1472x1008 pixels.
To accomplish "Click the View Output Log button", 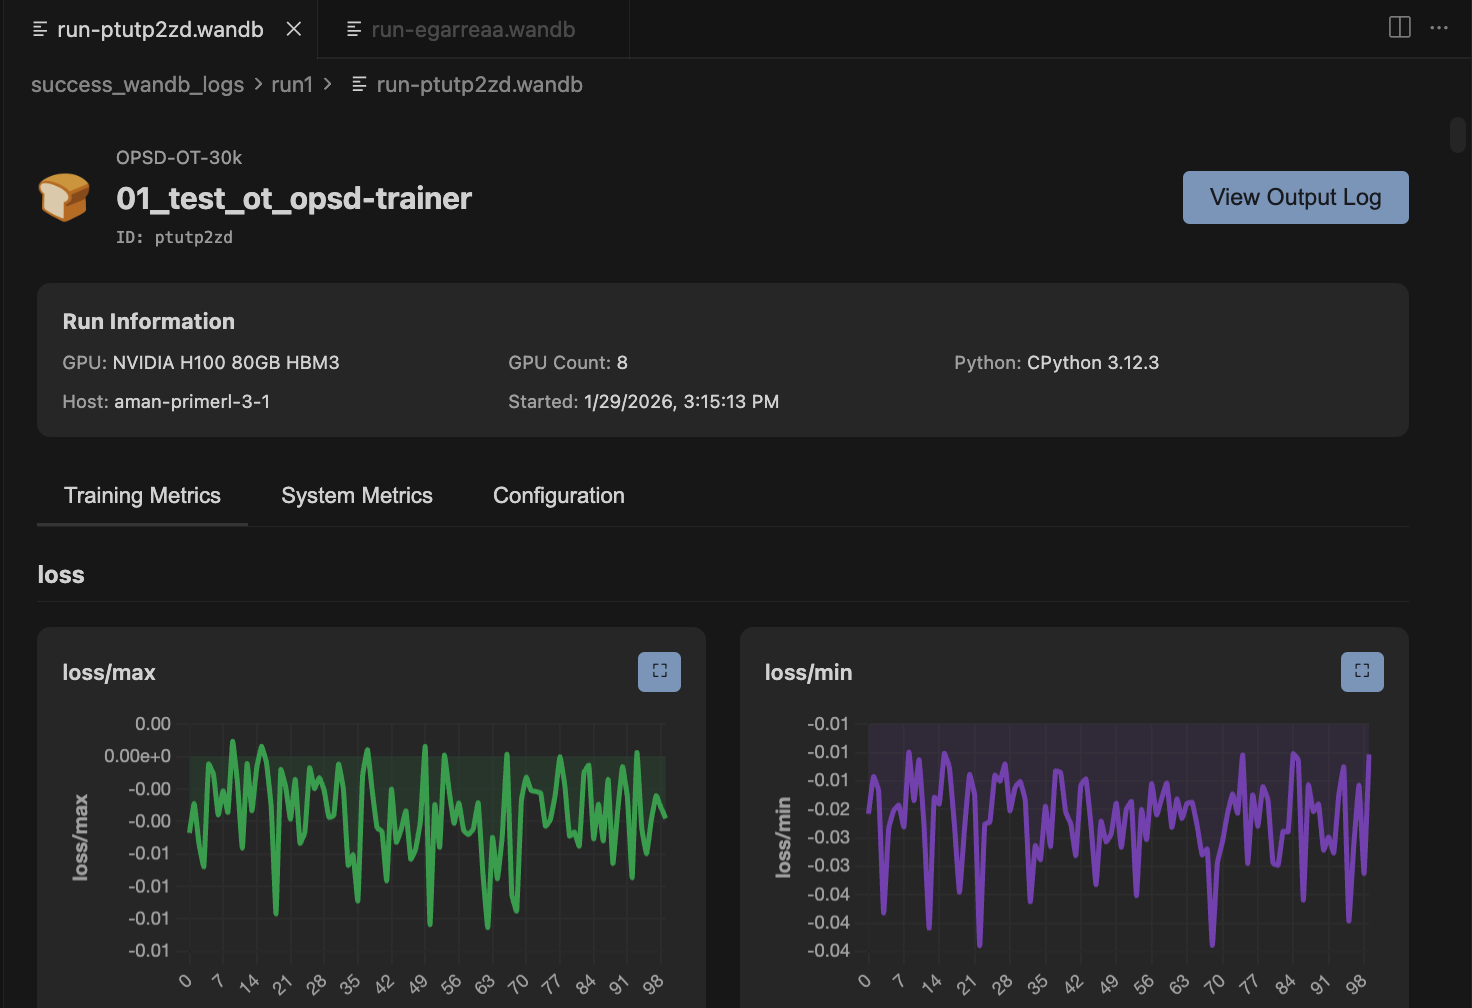I will (x=1295, y=197).
